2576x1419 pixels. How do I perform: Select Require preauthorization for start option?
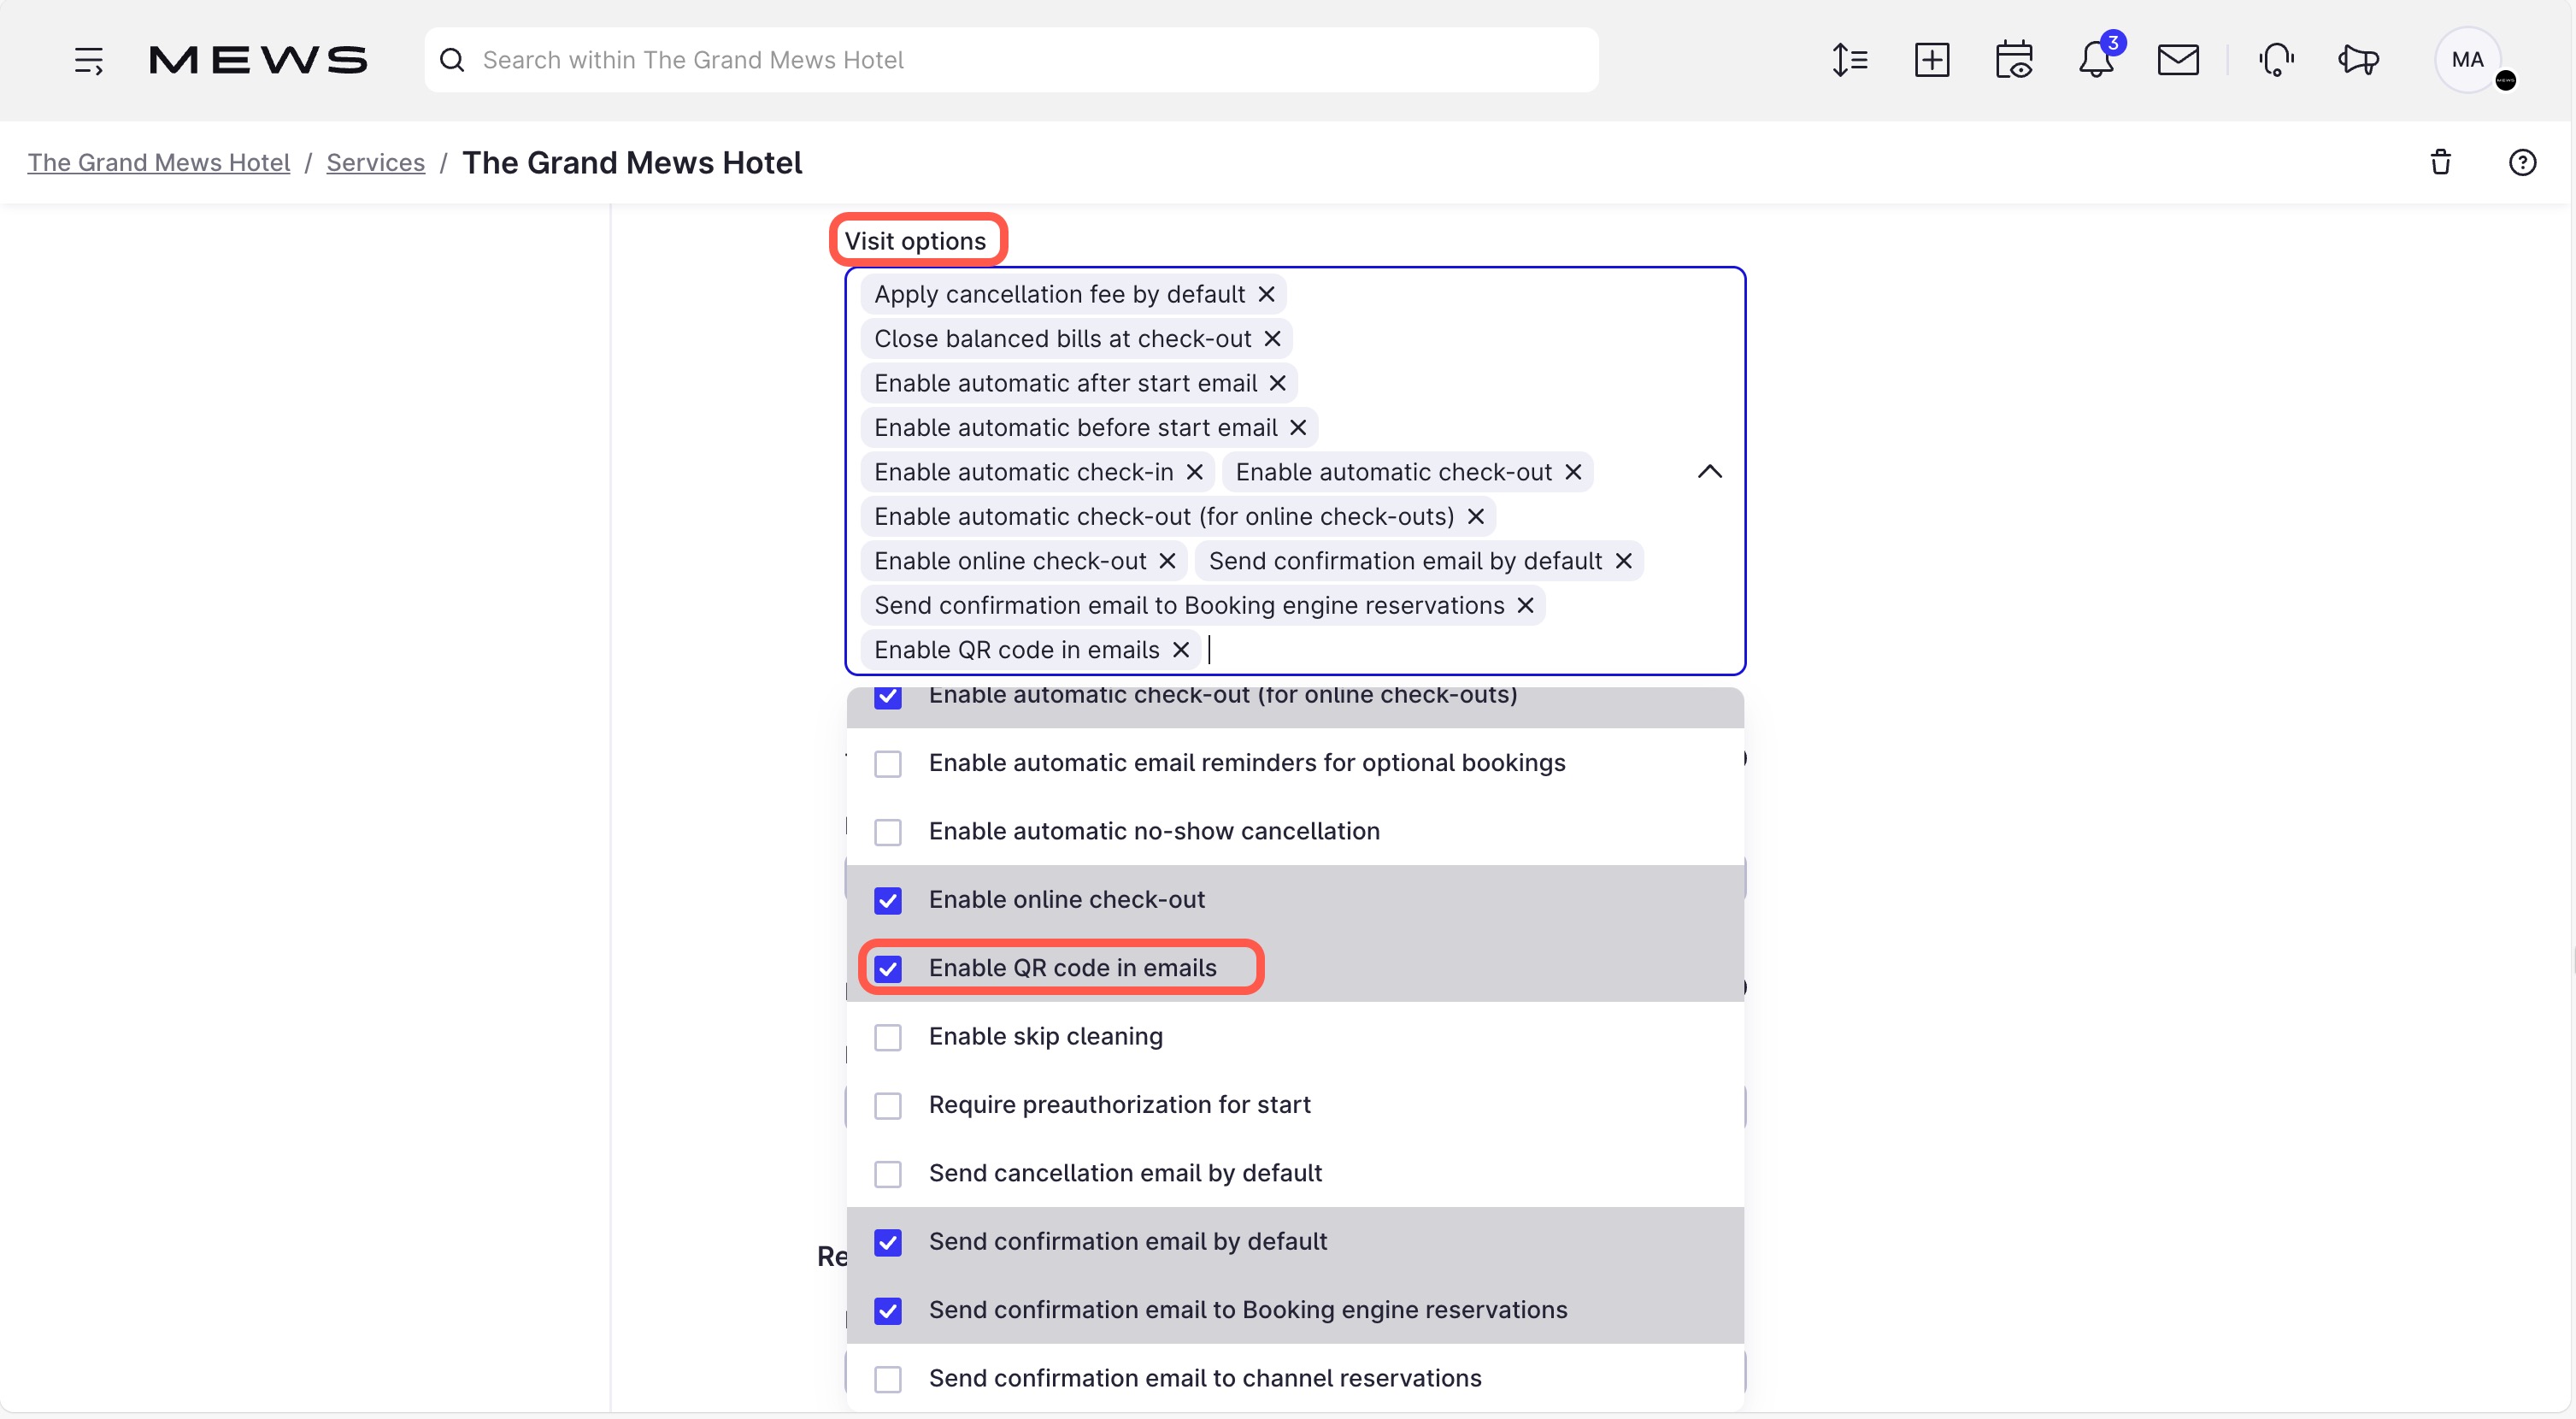[x=887, y=1105]
